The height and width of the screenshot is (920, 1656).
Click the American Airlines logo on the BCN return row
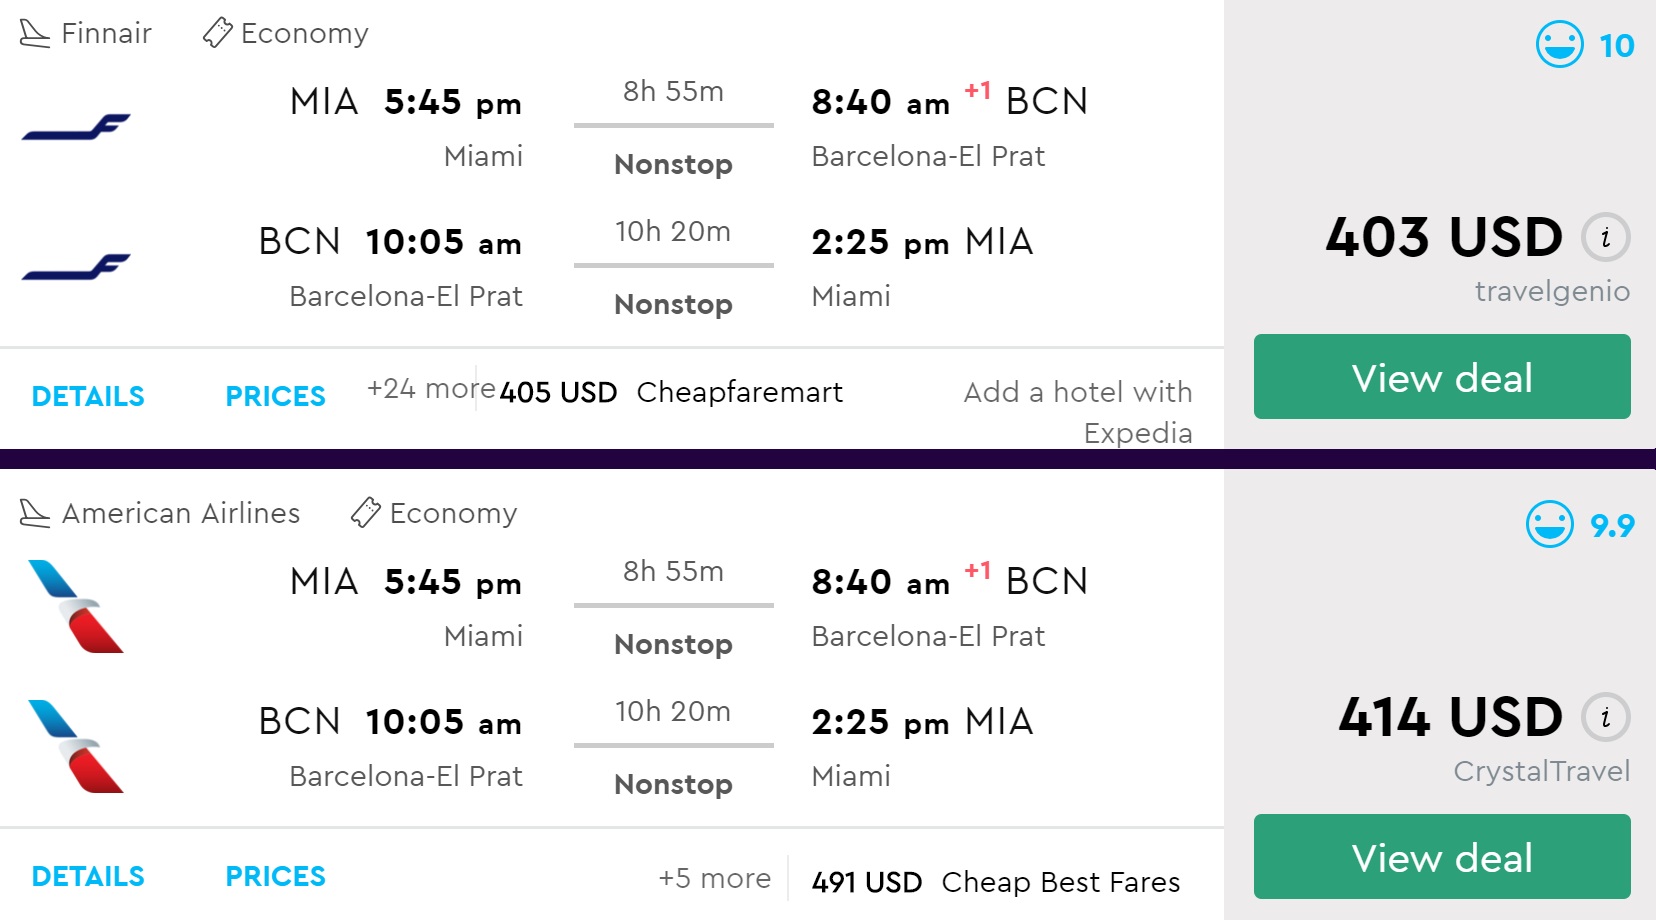(x=76, y=746)
